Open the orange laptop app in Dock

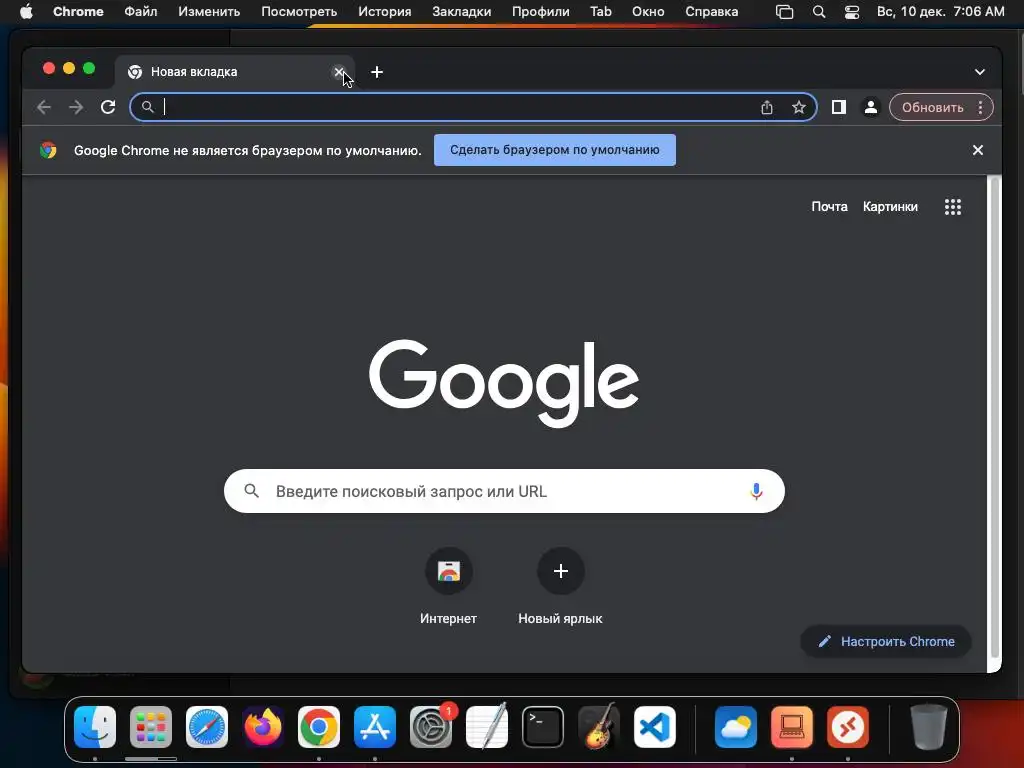[792, 727]
